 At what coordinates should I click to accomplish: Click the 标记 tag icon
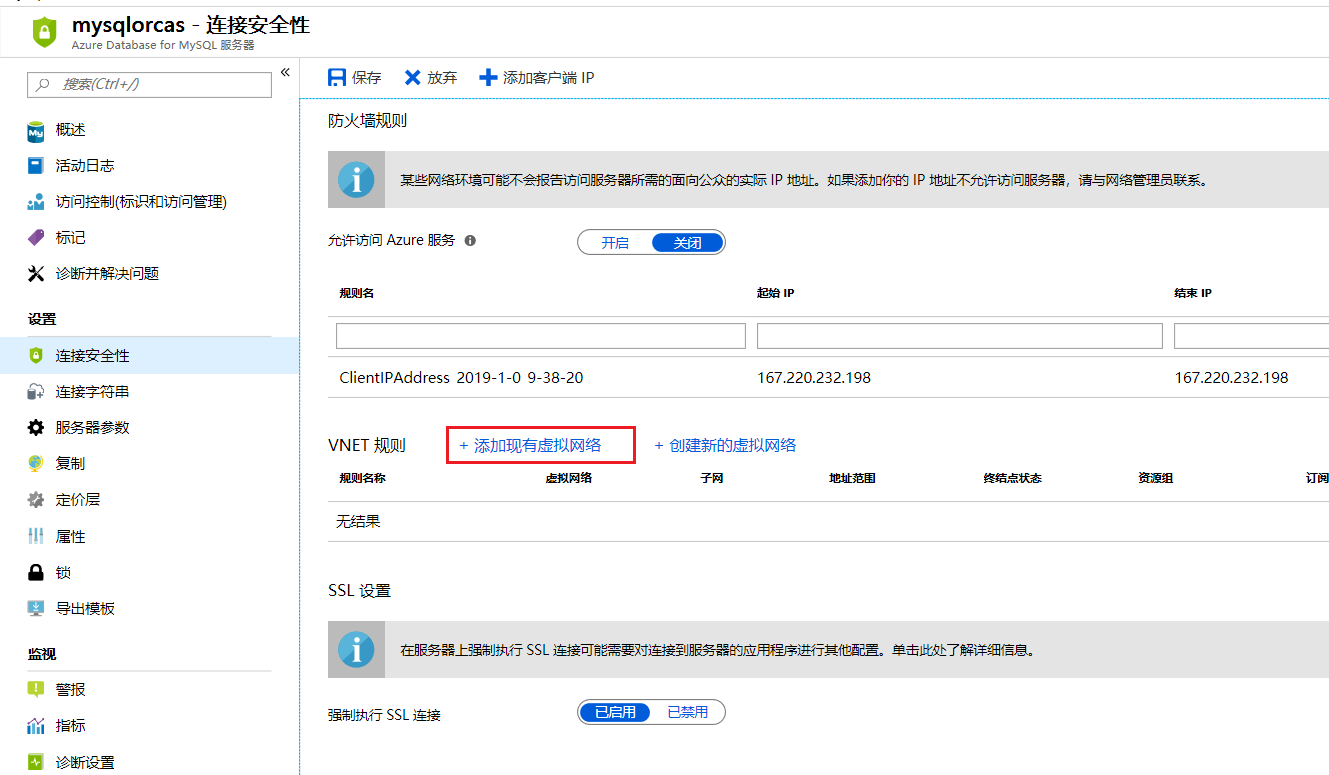[36, 238]
